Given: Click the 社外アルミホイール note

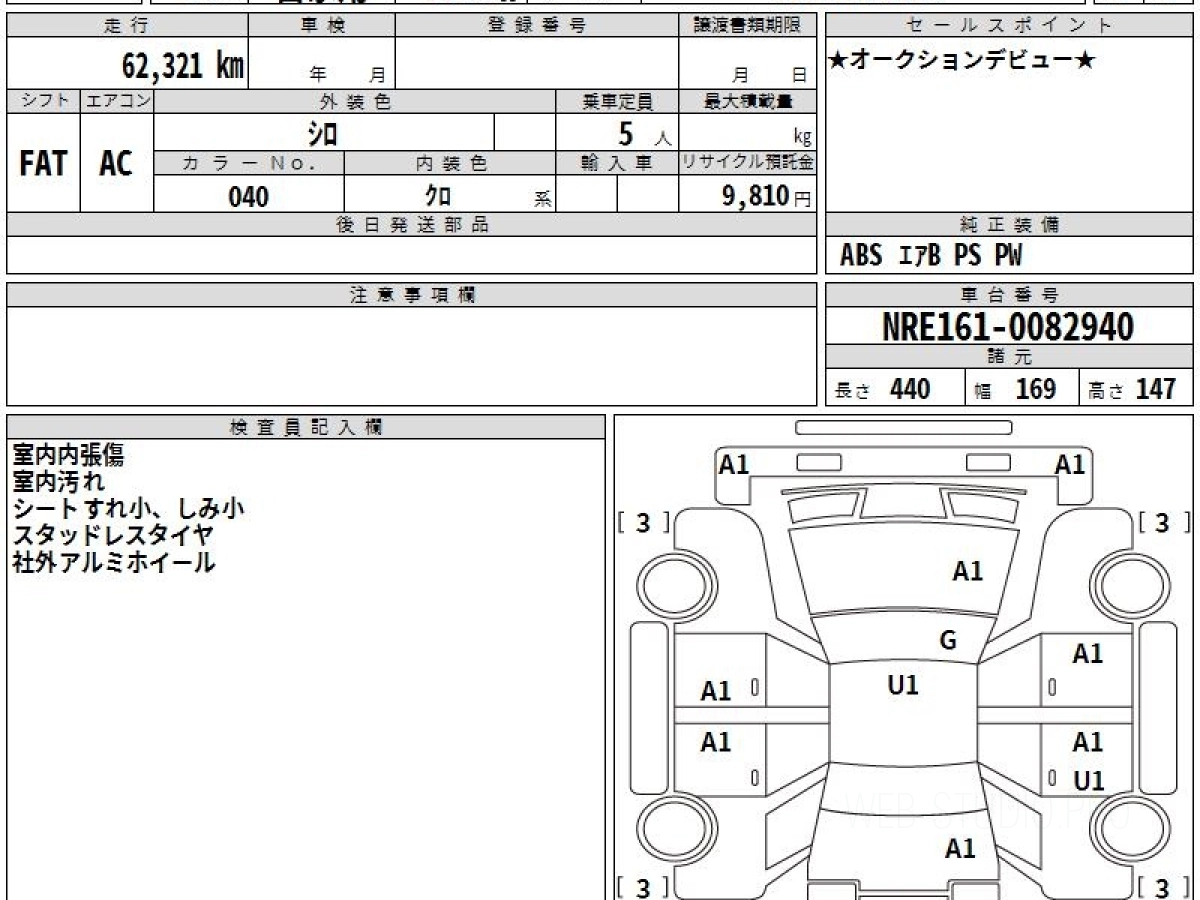Looking at the screenshot, I should point(113,562).
